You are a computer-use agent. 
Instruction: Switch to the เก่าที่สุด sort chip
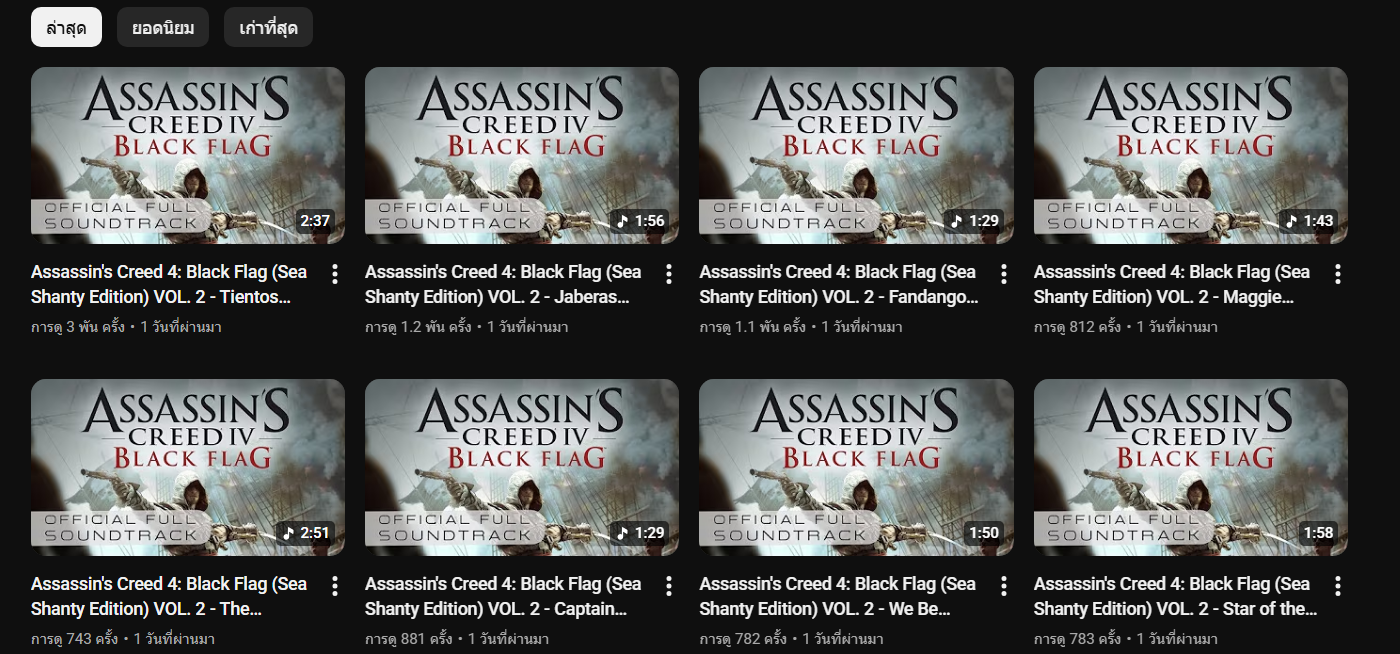[x=268, y=27]
